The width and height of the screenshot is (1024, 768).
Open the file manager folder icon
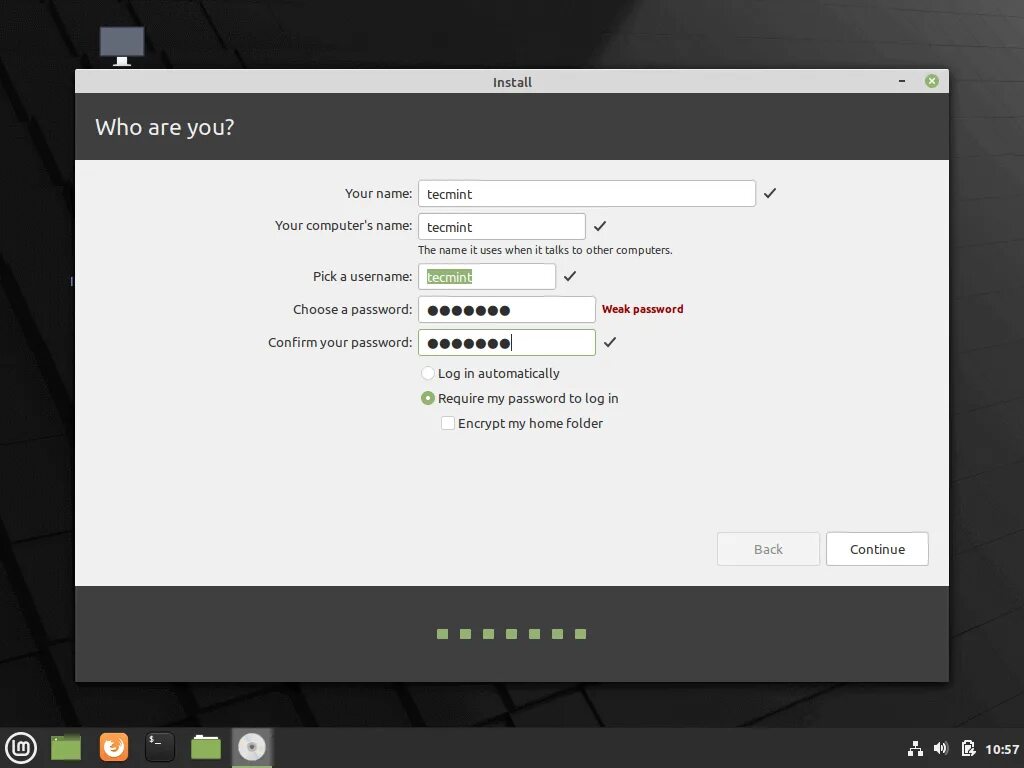[x=206, y=748]
